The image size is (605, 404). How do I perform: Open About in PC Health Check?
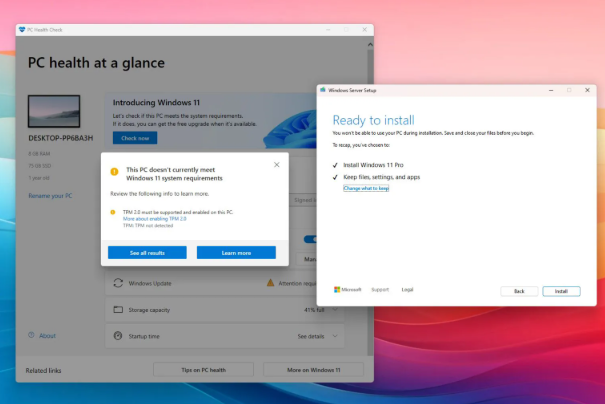[x=47, y=336]
